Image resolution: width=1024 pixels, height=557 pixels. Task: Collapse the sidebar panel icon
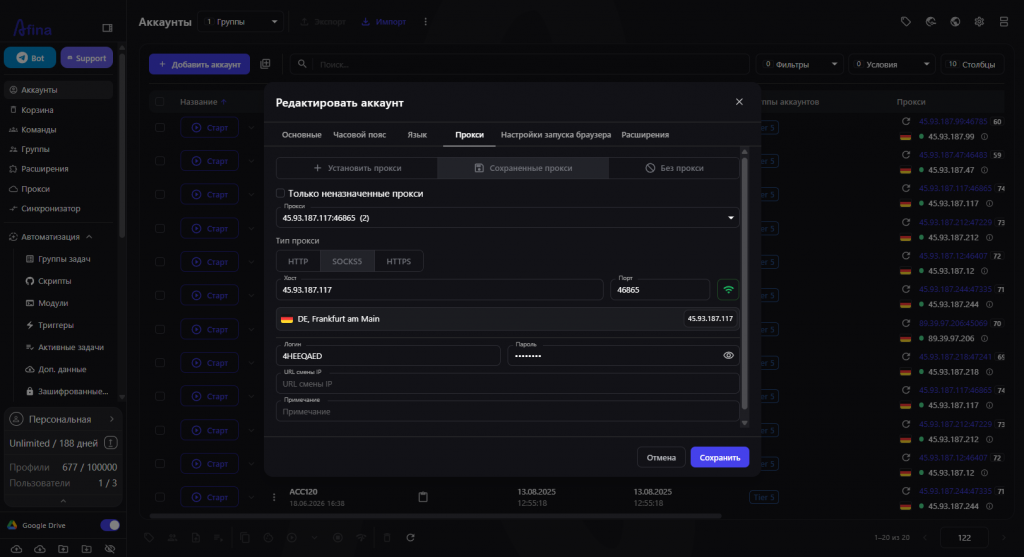(x=107, y=28)
